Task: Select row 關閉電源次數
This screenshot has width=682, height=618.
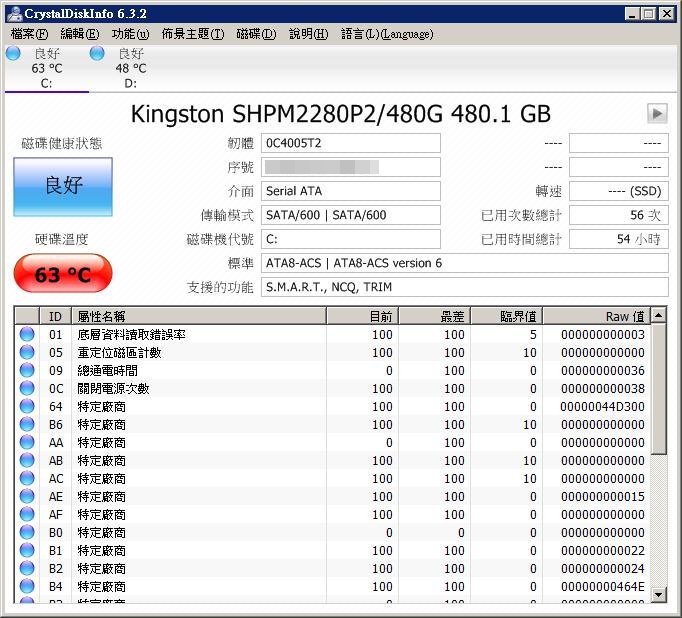Action: [x=332, y=388]
